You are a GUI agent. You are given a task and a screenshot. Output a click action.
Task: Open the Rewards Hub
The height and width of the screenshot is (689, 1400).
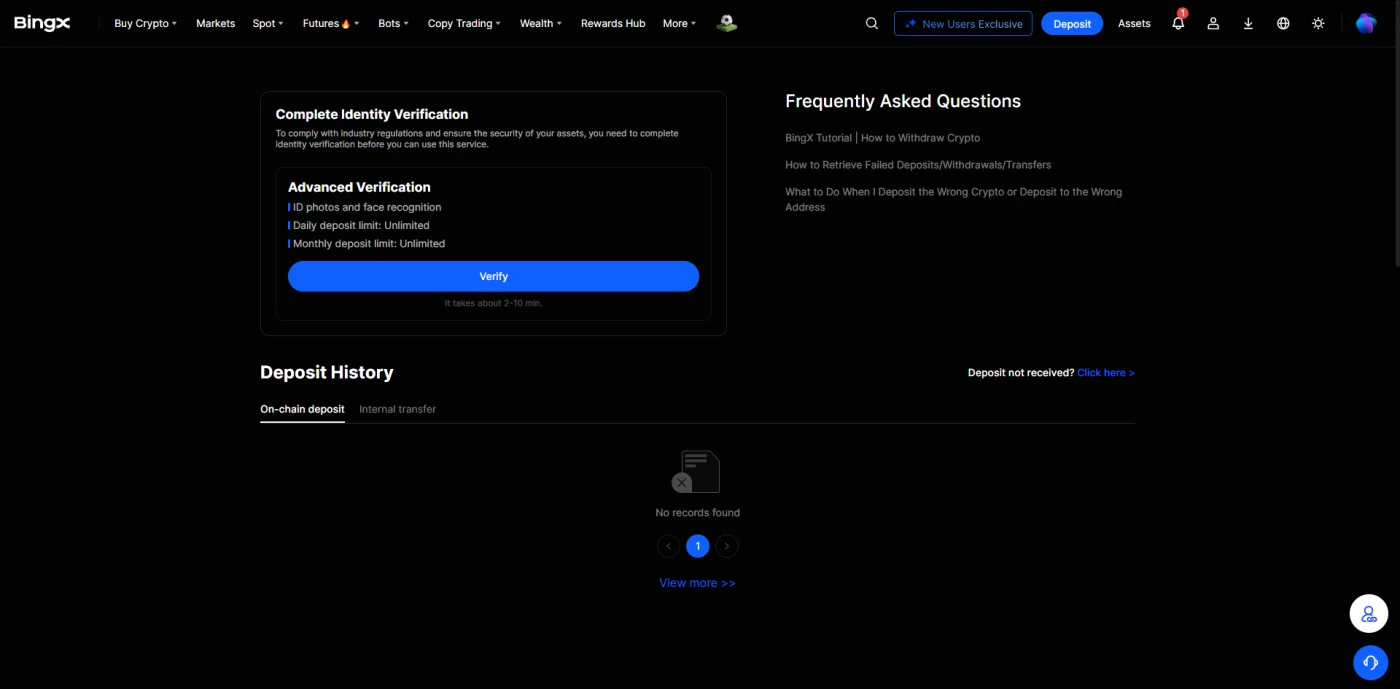(613, 23)
